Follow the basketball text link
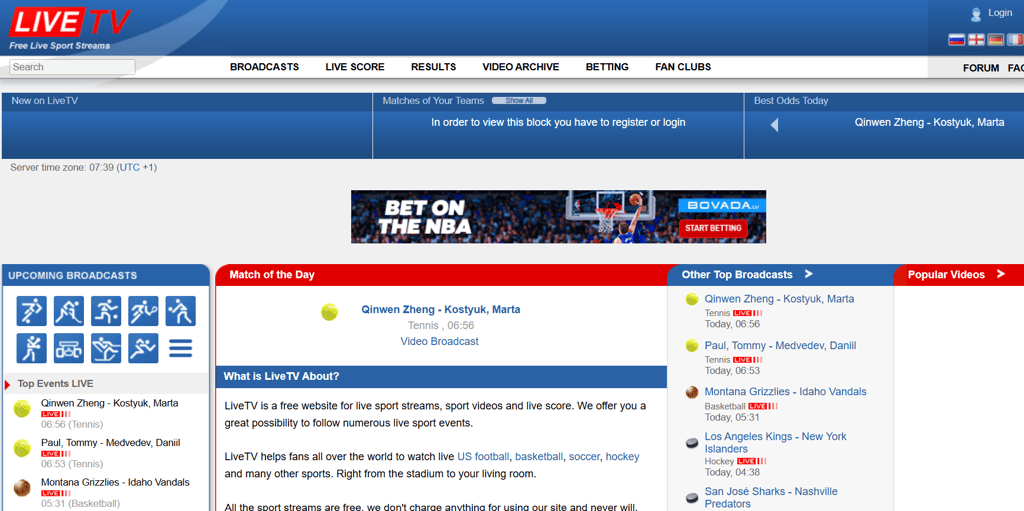The height and width of the screenshot is (511, 1024). point(539,457)
